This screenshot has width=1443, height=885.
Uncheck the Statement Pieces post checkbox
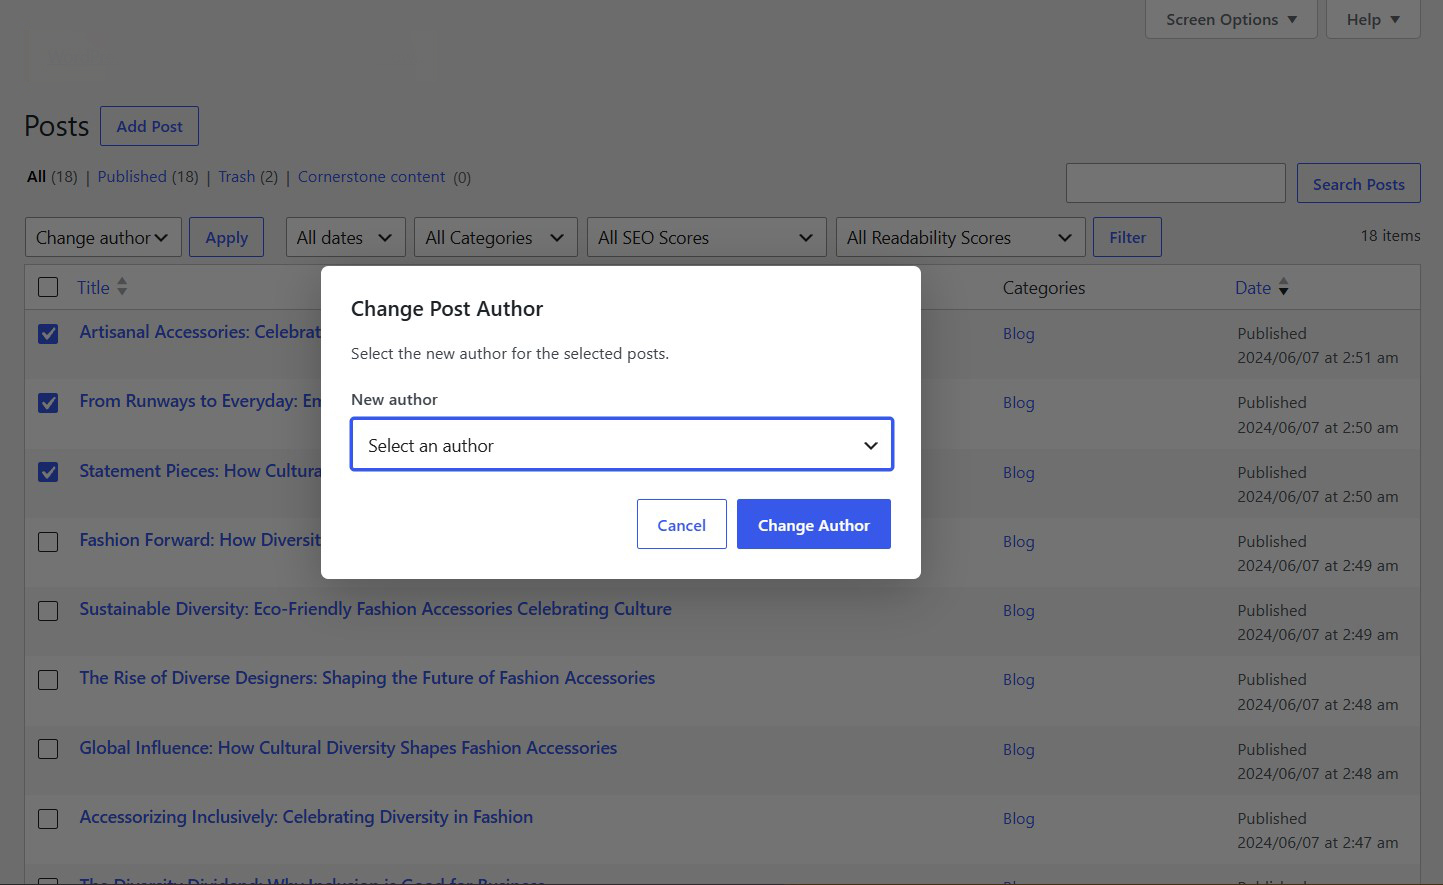[48, 472]
